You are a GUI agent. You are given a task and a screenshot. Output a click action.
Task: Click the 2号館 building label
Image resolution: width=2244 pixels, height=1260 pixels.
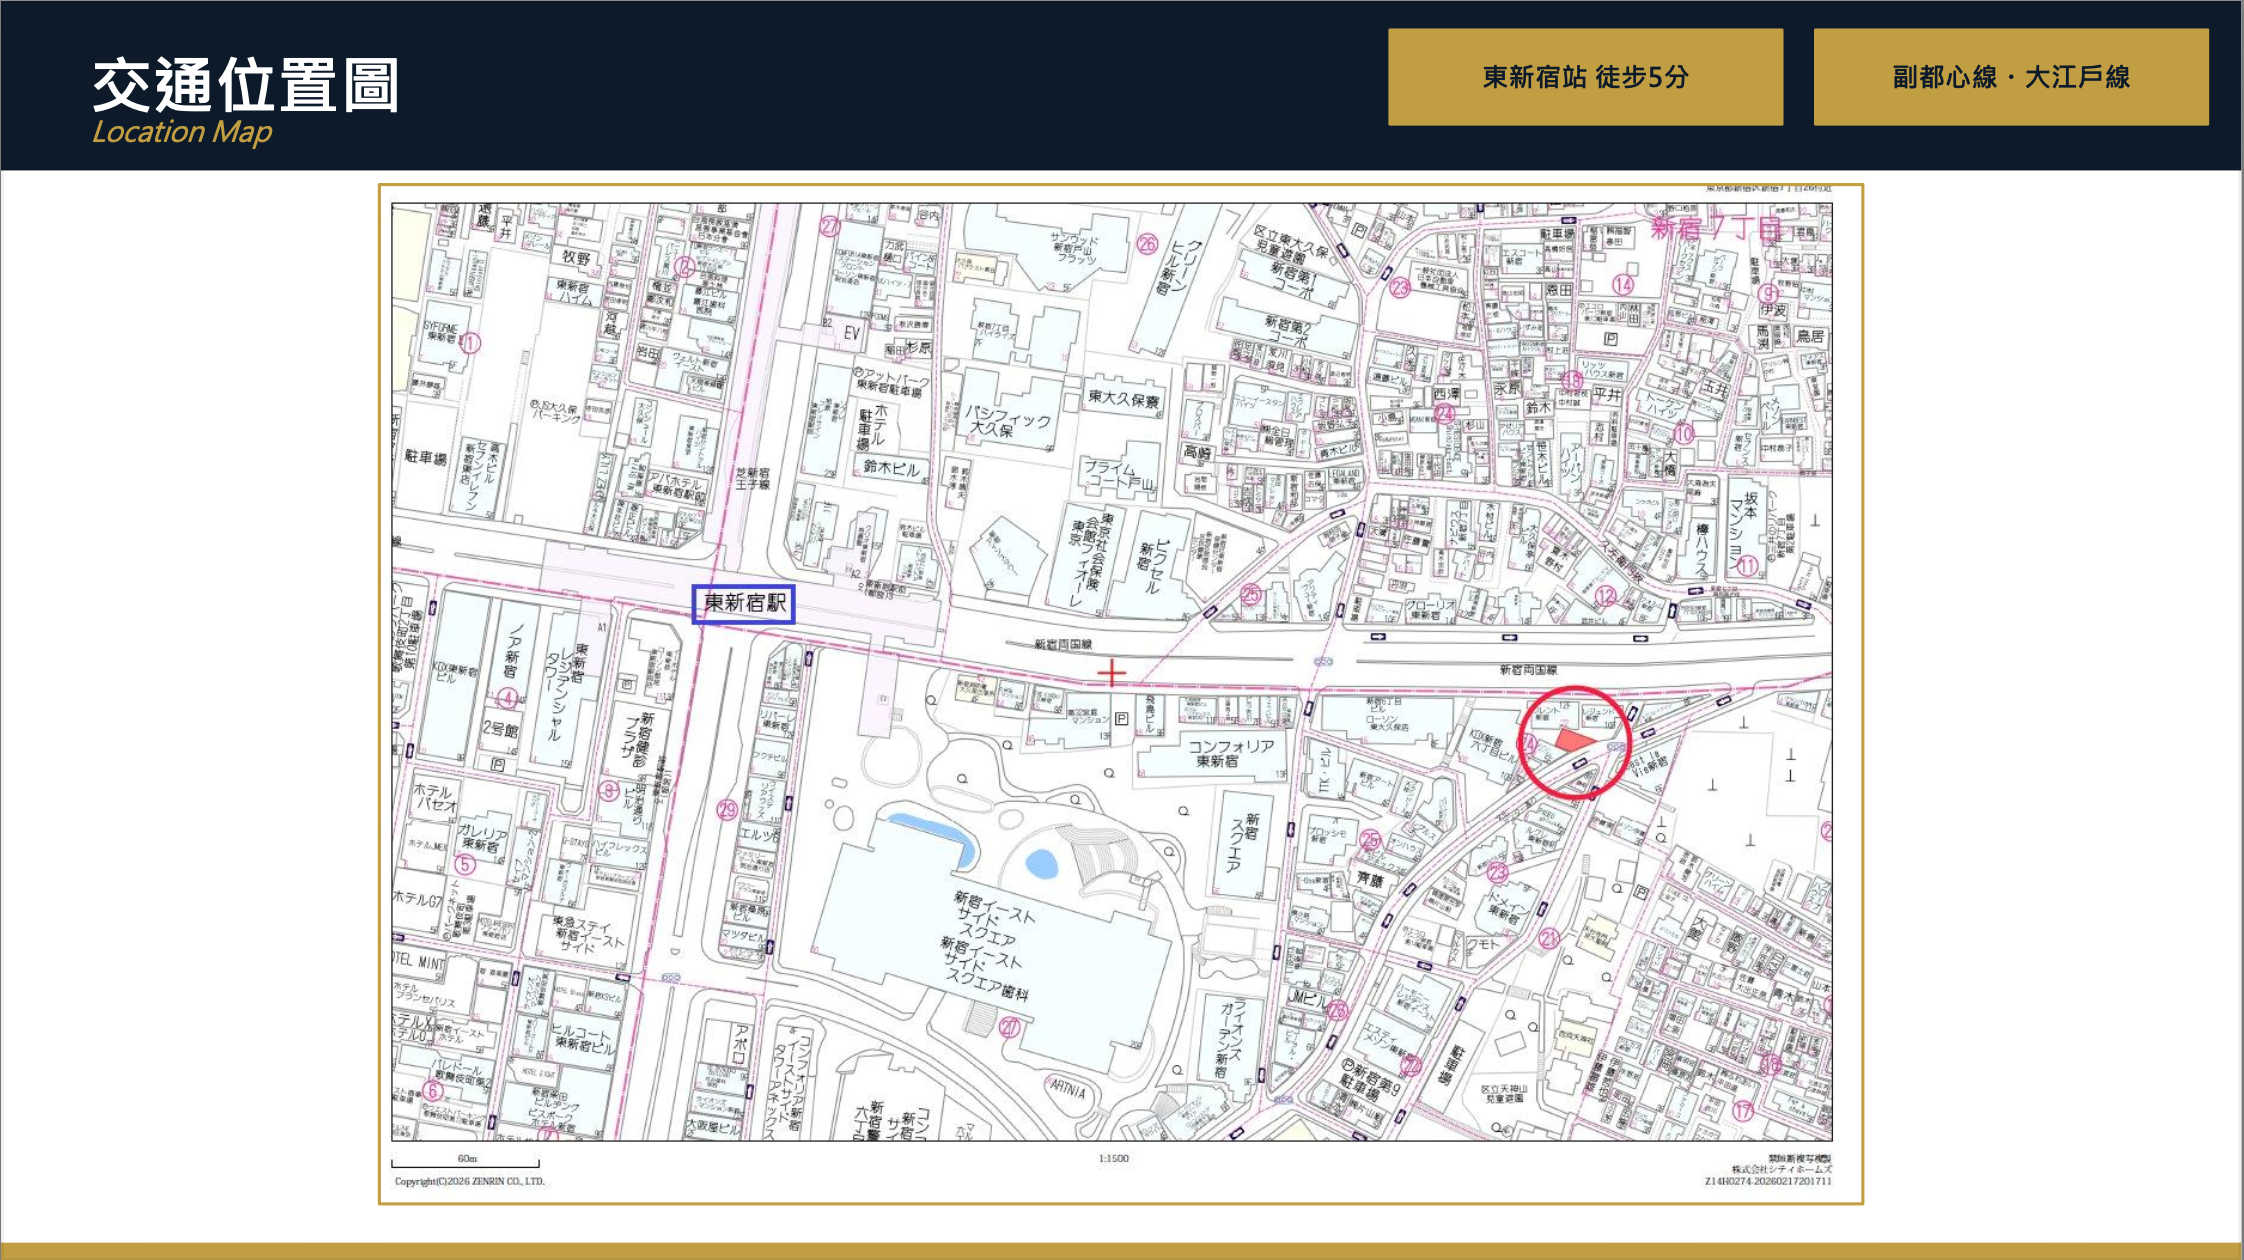pyautogui.click(x=501, y=729)
